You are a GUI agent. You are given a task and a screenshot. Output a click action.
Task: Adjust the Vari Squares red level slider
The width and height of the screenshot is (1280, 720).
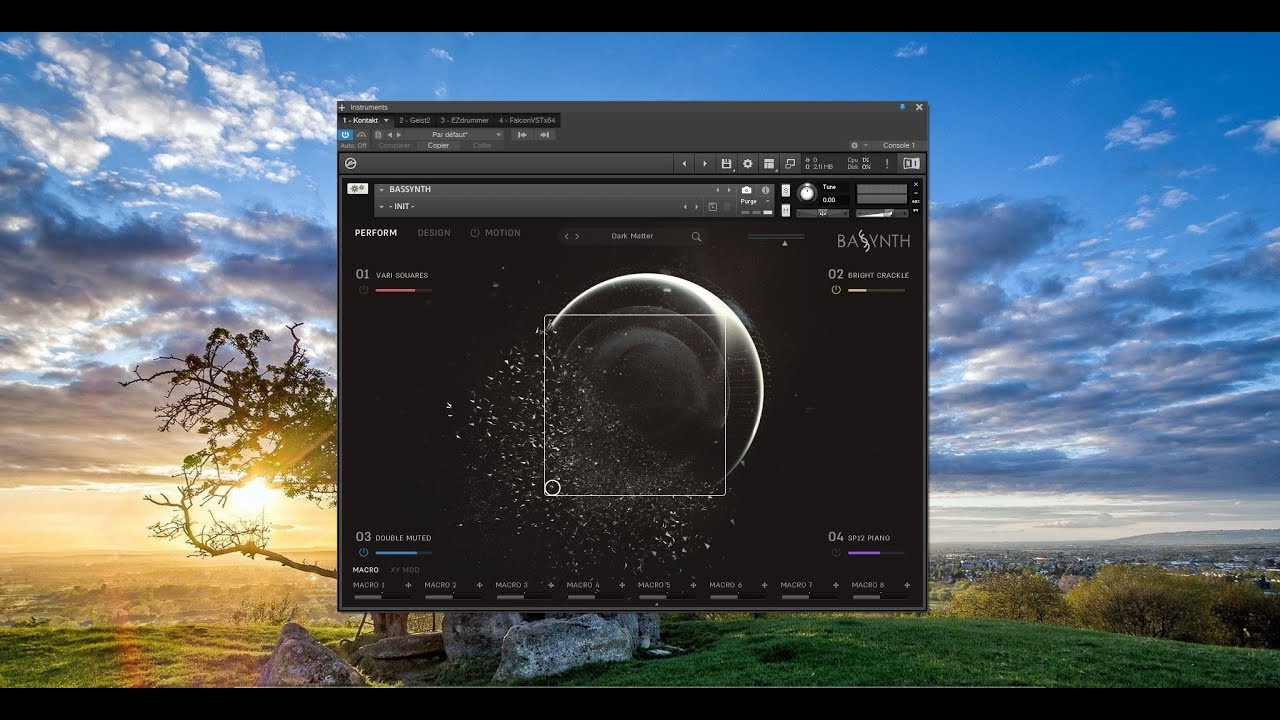(404, 290)
